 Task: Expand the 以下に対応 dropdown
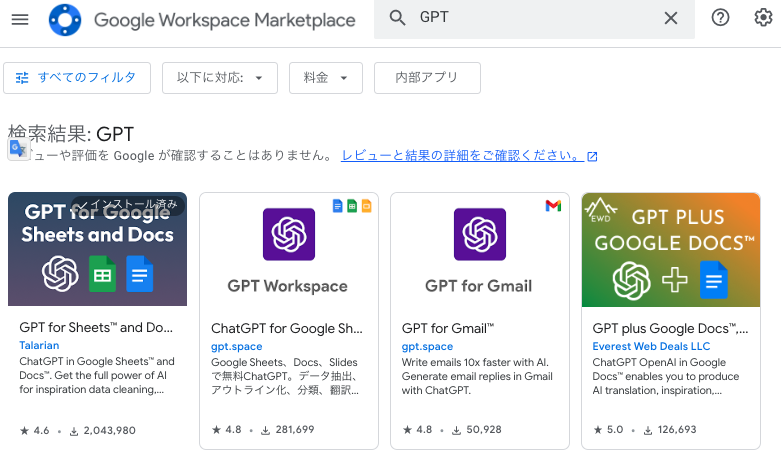pyautogui.click(x=220, y=78)
